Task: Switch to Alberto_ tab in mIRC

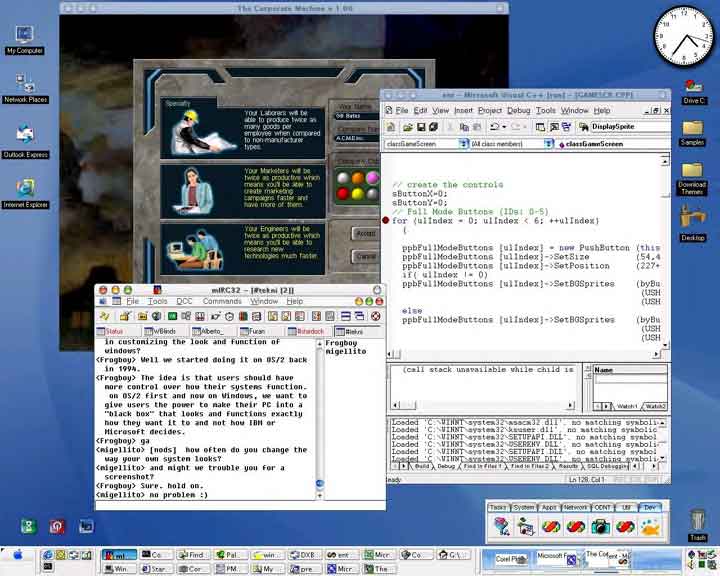Action: [212, 331]
